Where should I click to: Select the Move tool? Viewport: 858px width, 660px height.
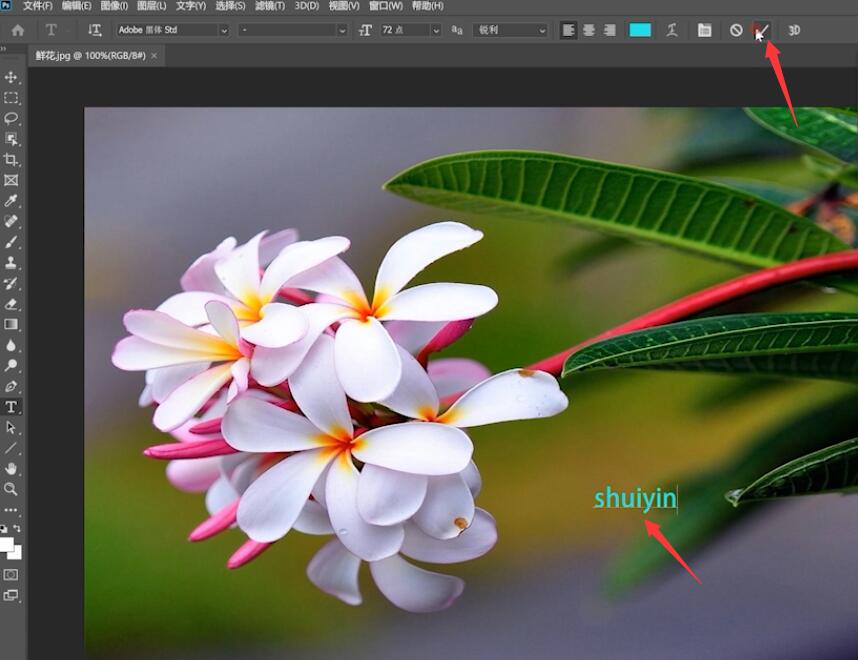(x=11, y=77)
